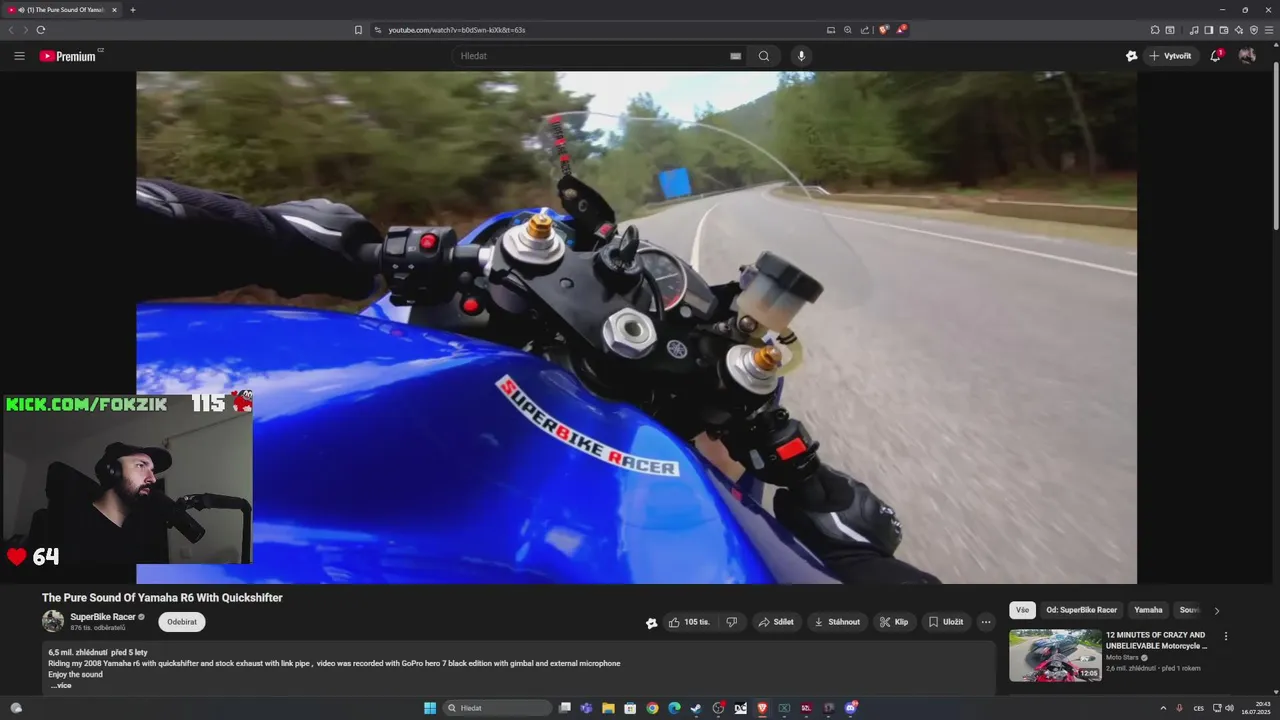Open the Brave Wallet icon

(1224, 30)
